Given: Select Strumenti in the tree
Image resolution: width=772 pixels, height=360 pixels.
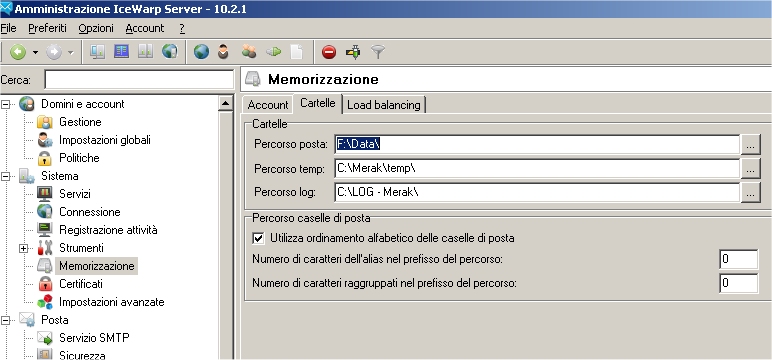Looking at the screenshot, I should 81,248.
